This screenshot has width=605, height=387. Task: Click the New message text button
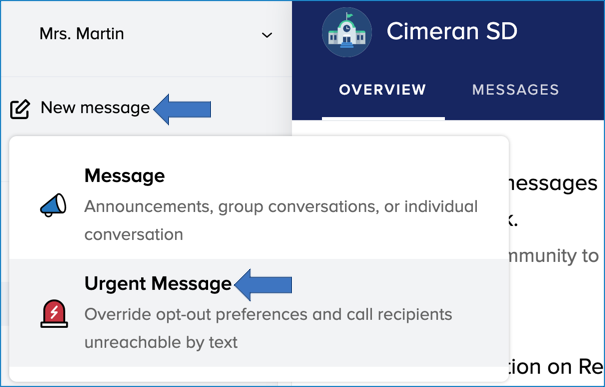pyautogui.click(x=95, y=108)
